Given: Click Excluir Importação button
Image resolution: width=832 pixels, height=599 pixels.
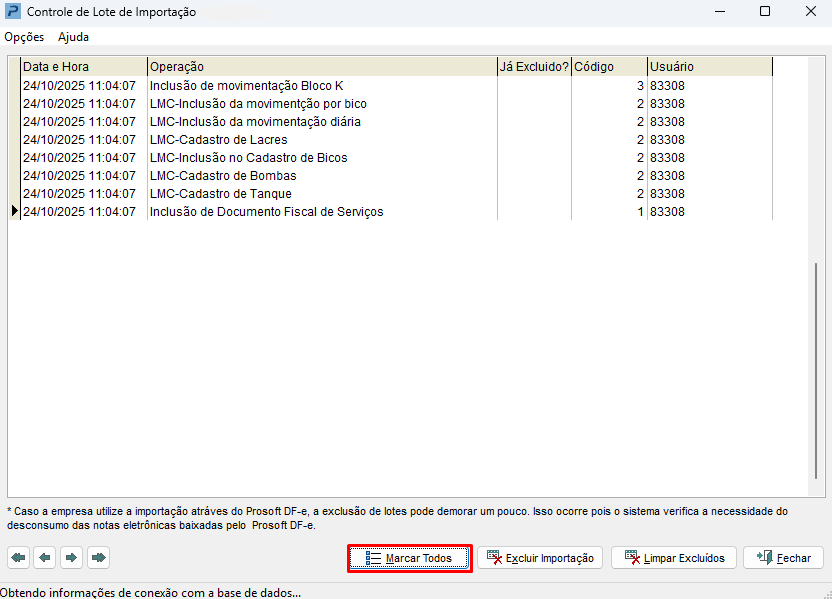Looking at the screenshot, I should click(540, 558).
